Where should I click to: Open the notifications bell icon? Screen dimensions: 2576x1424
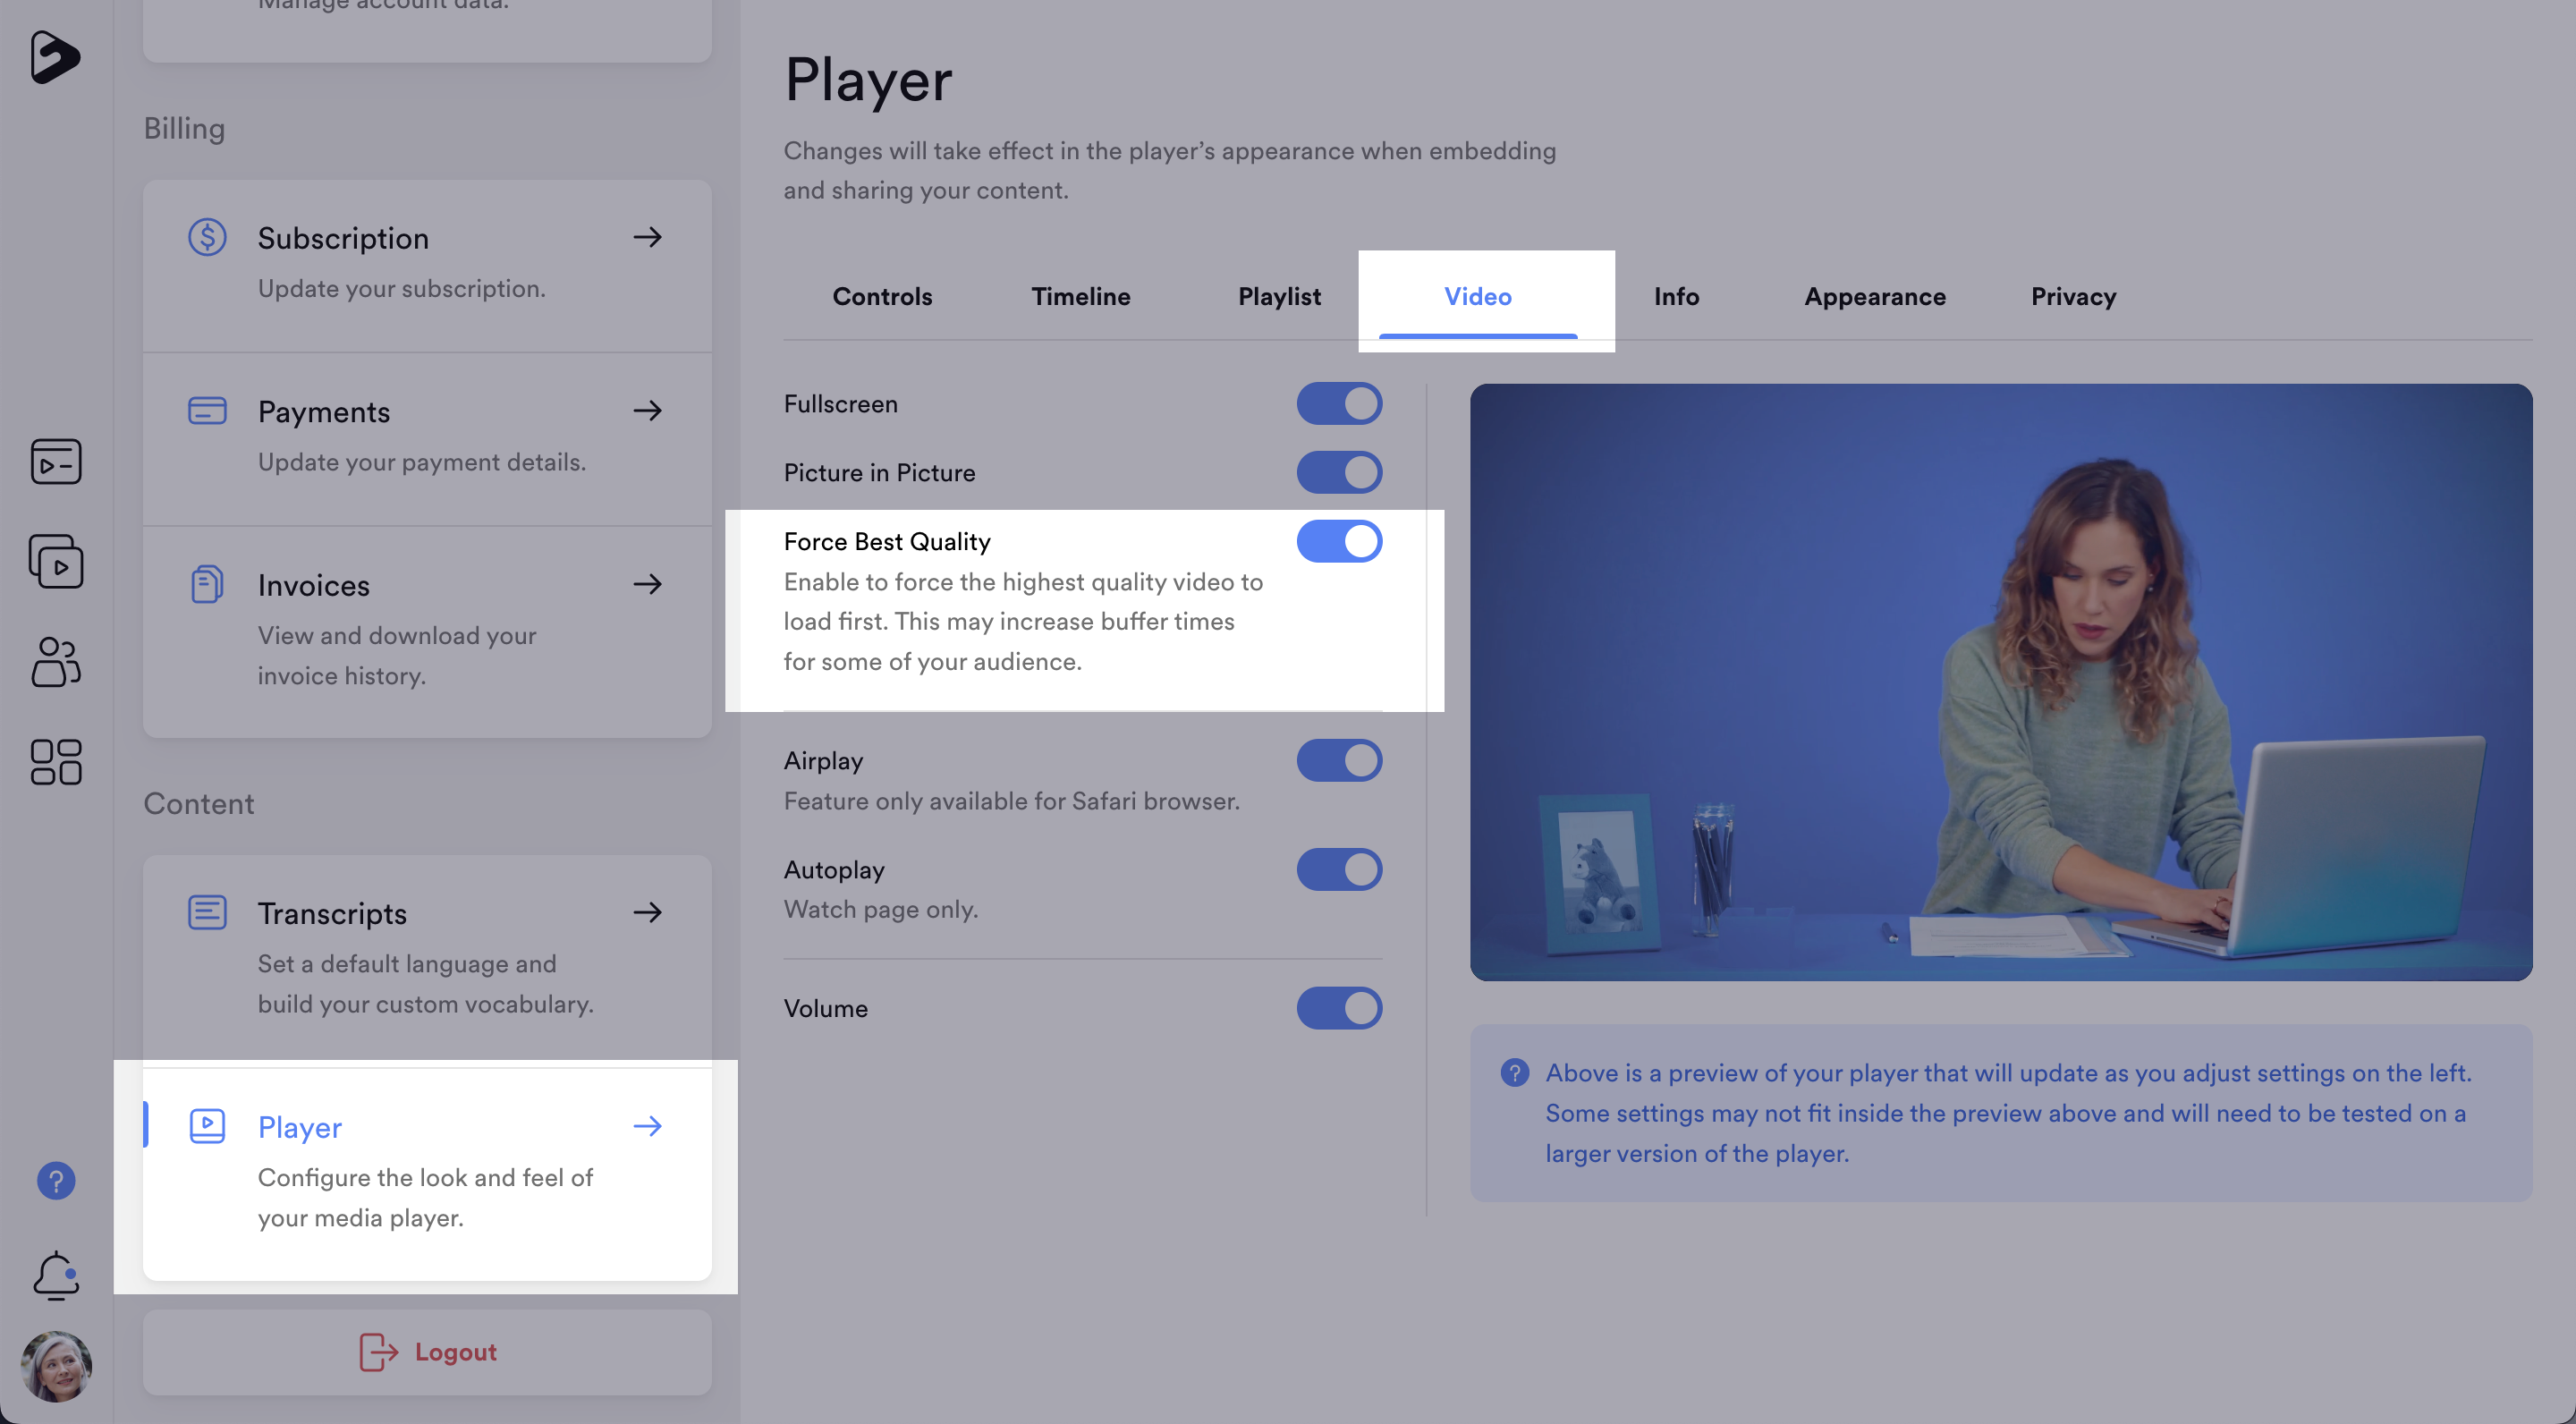[x=56, y=1275]
